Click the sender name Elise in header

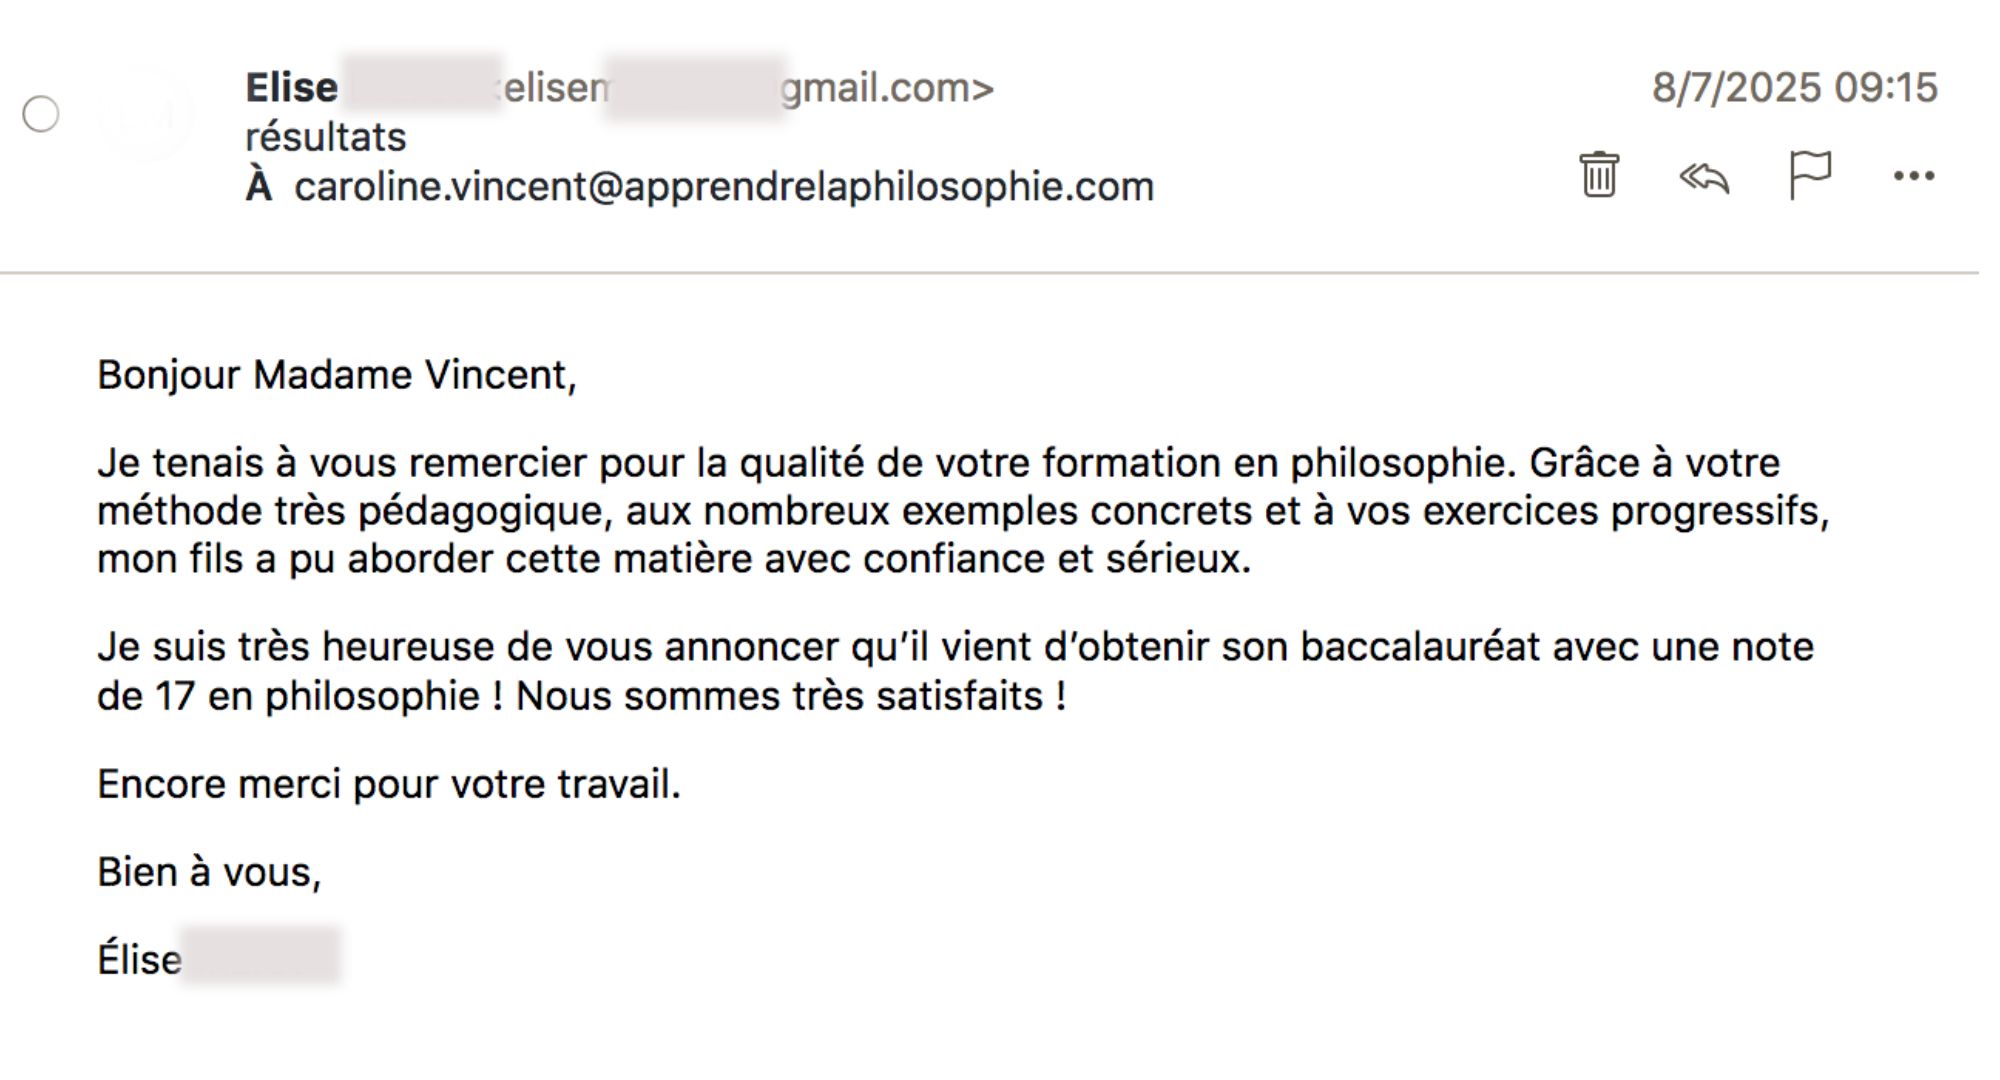[291, 88]
